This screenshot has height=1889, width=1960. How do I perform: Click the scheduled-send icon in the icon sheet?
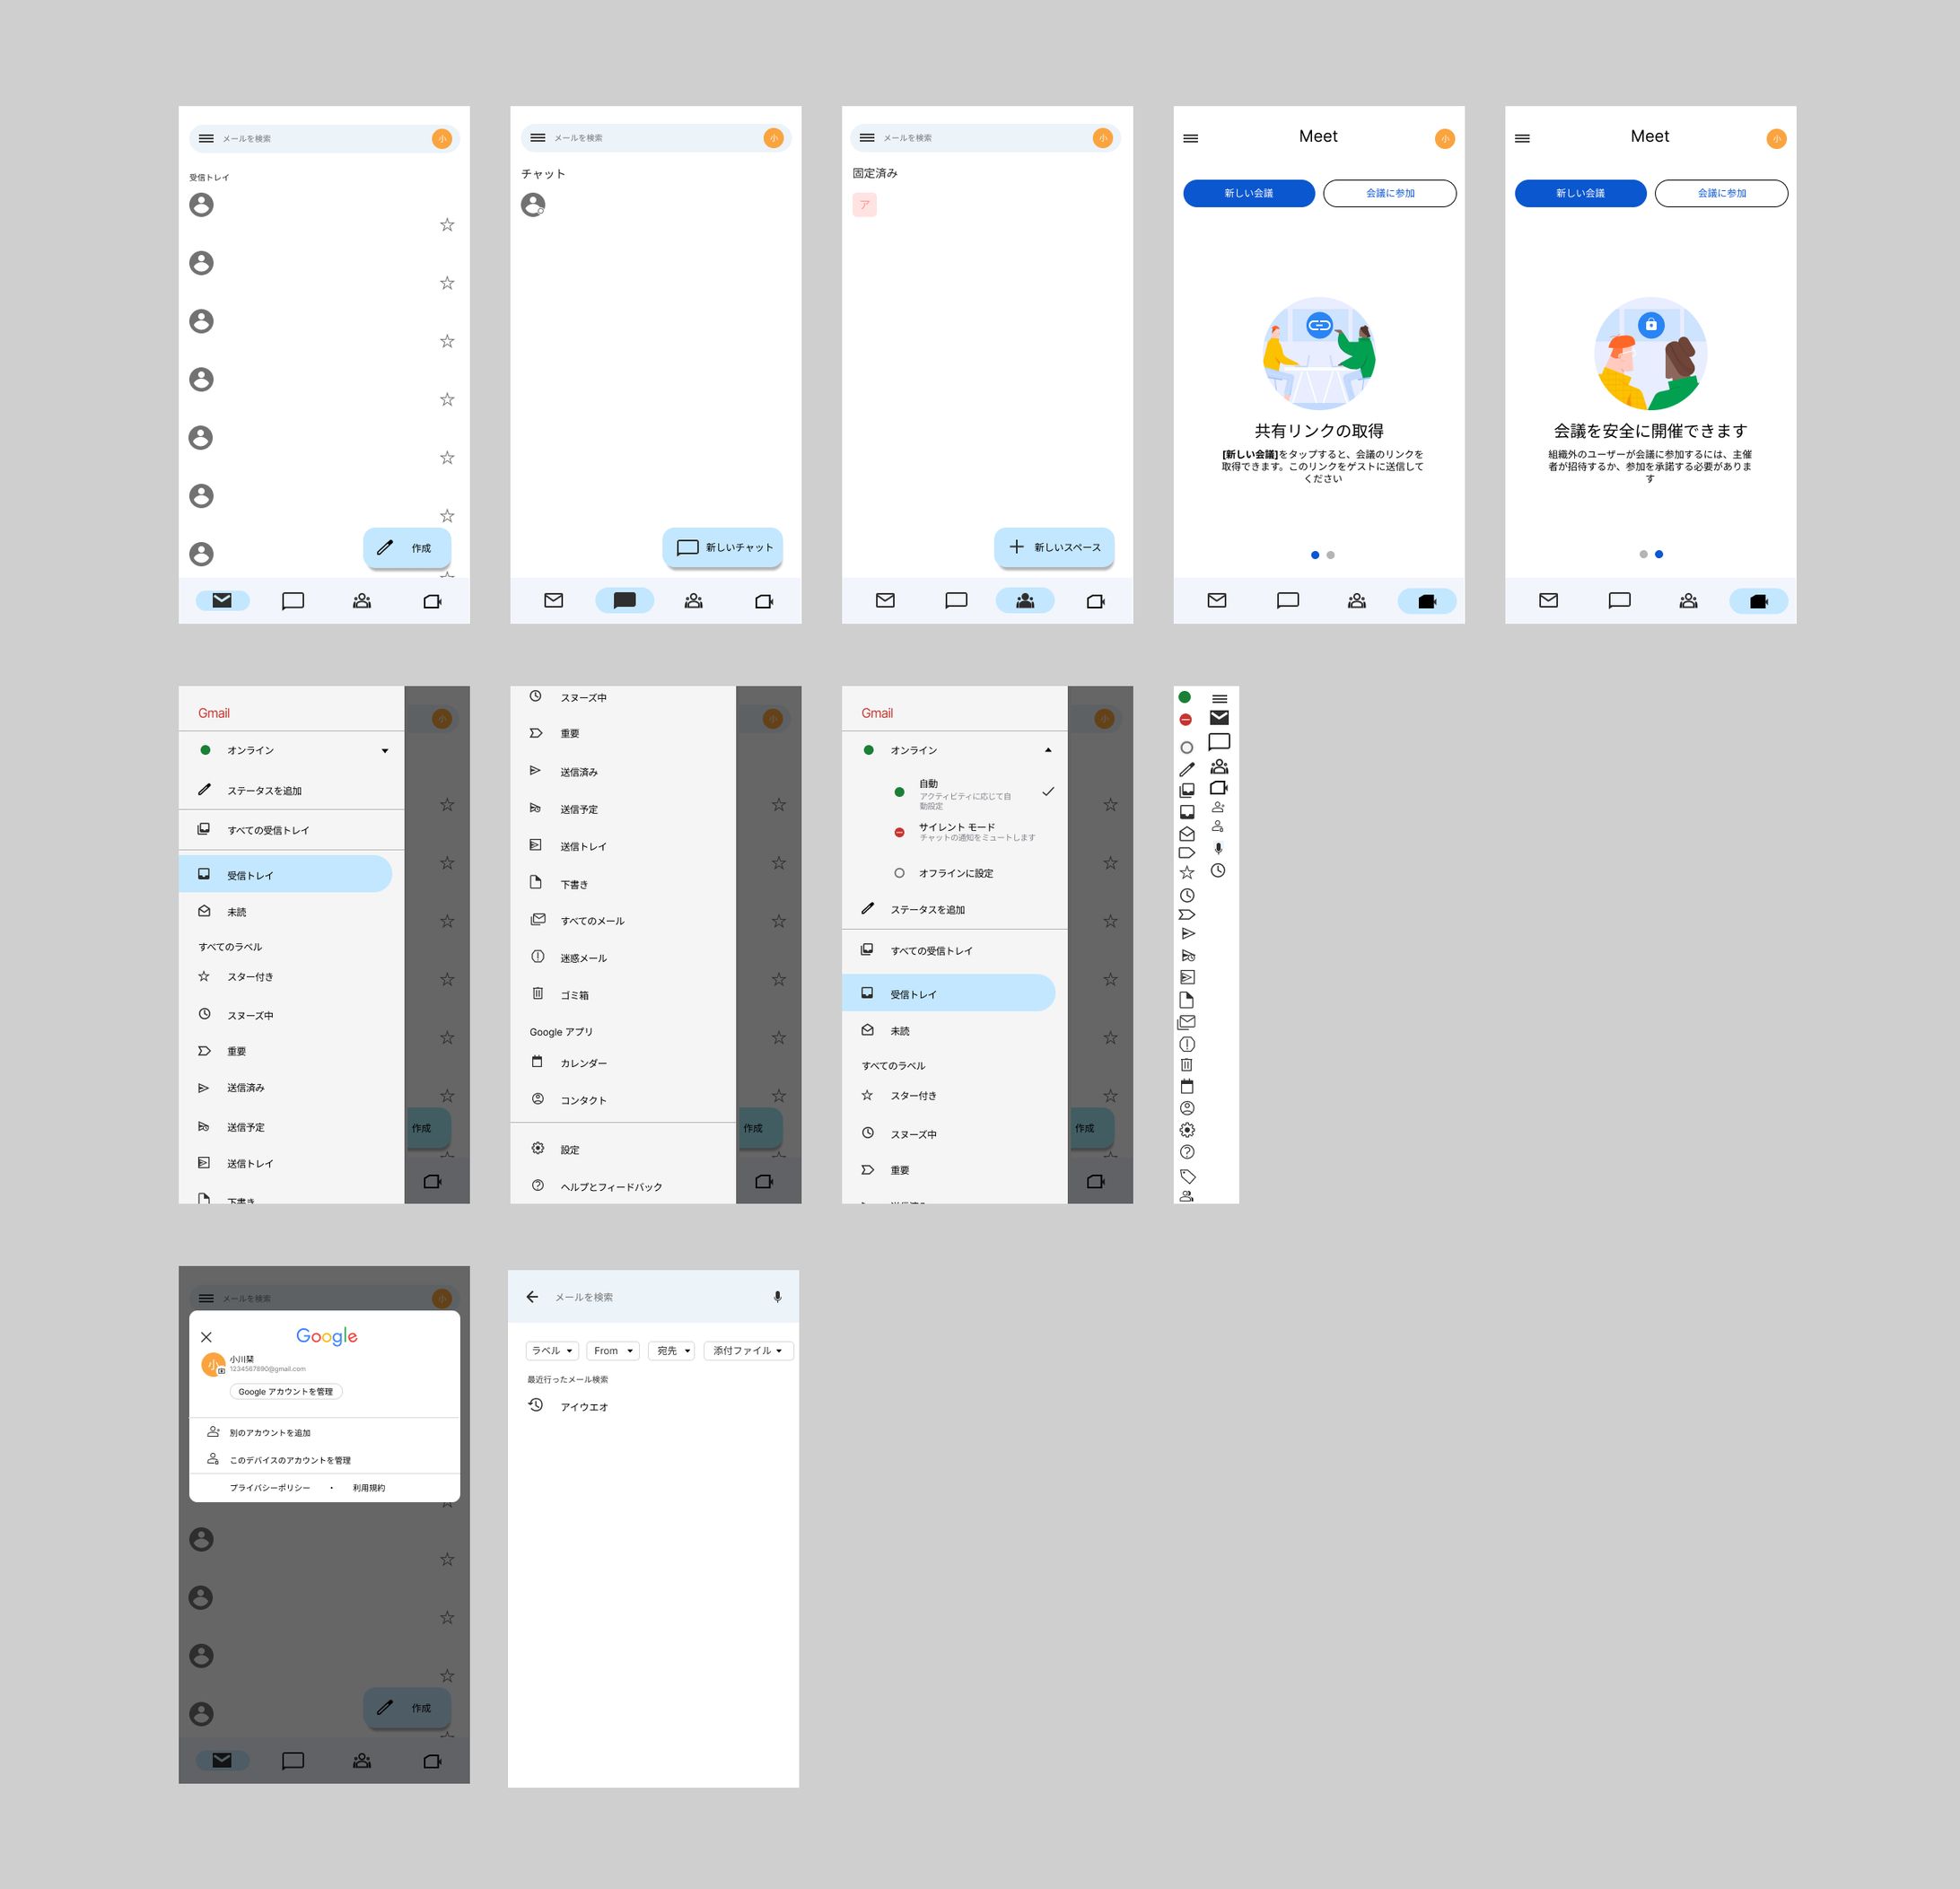(x=1188, y=956)
